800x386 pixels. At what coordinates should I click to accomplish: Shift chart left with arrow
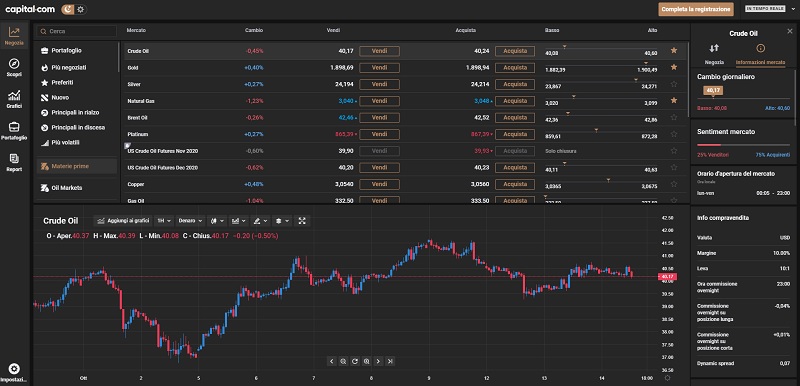point(332,362)
